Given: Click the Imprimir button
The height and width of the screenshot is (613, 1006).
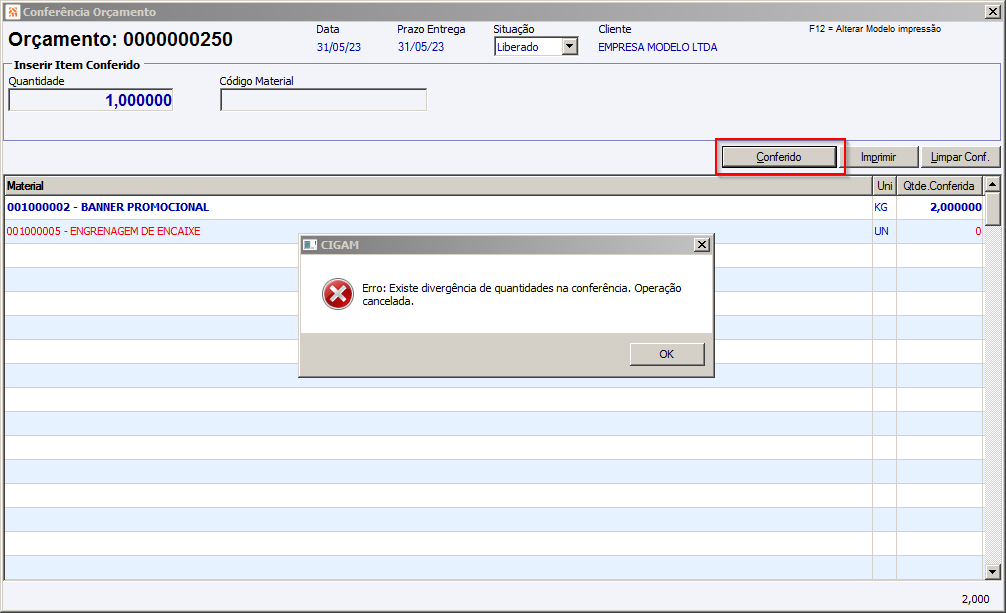Looking at the screenshot, I should pyautogui.click(x=878, y=157).
